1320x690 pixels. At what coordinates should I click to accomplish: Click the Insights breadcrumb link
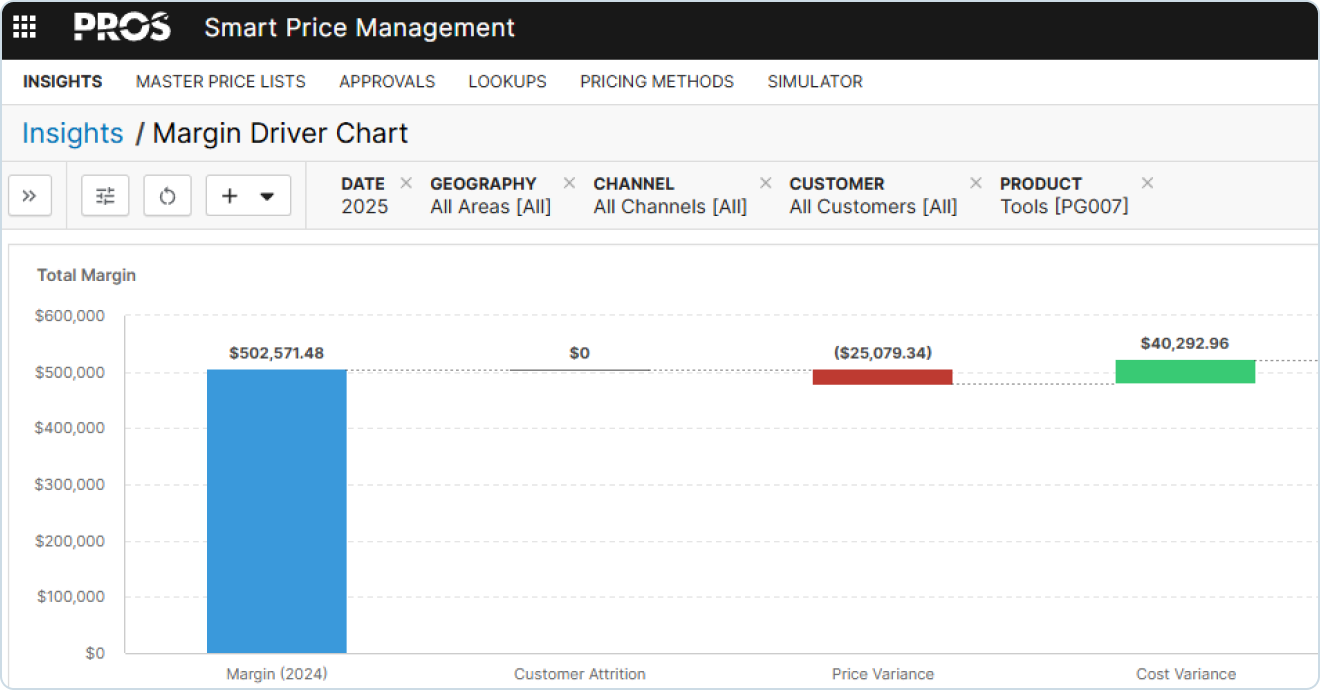[x=73, y=133]
